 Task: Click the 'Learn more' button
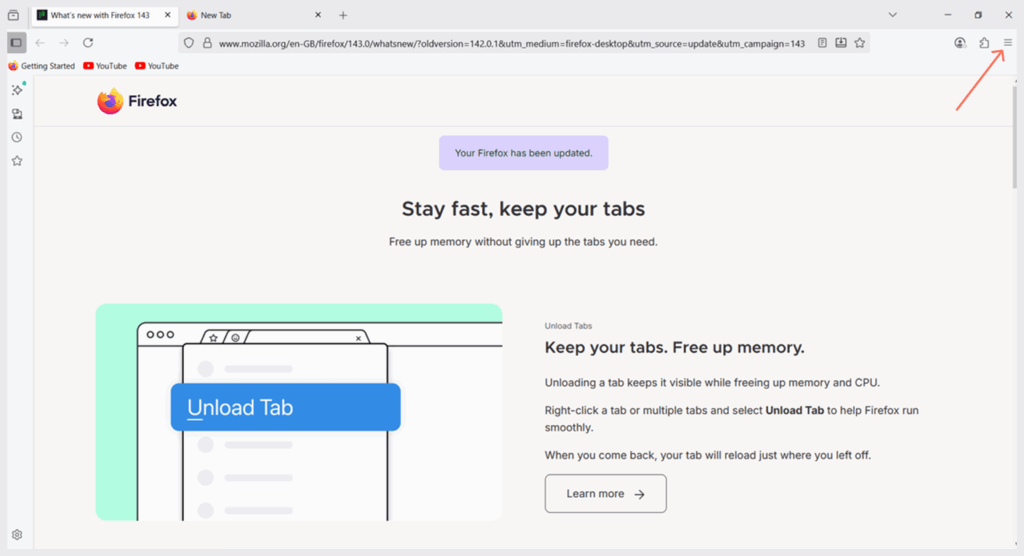tap(605, 494)
